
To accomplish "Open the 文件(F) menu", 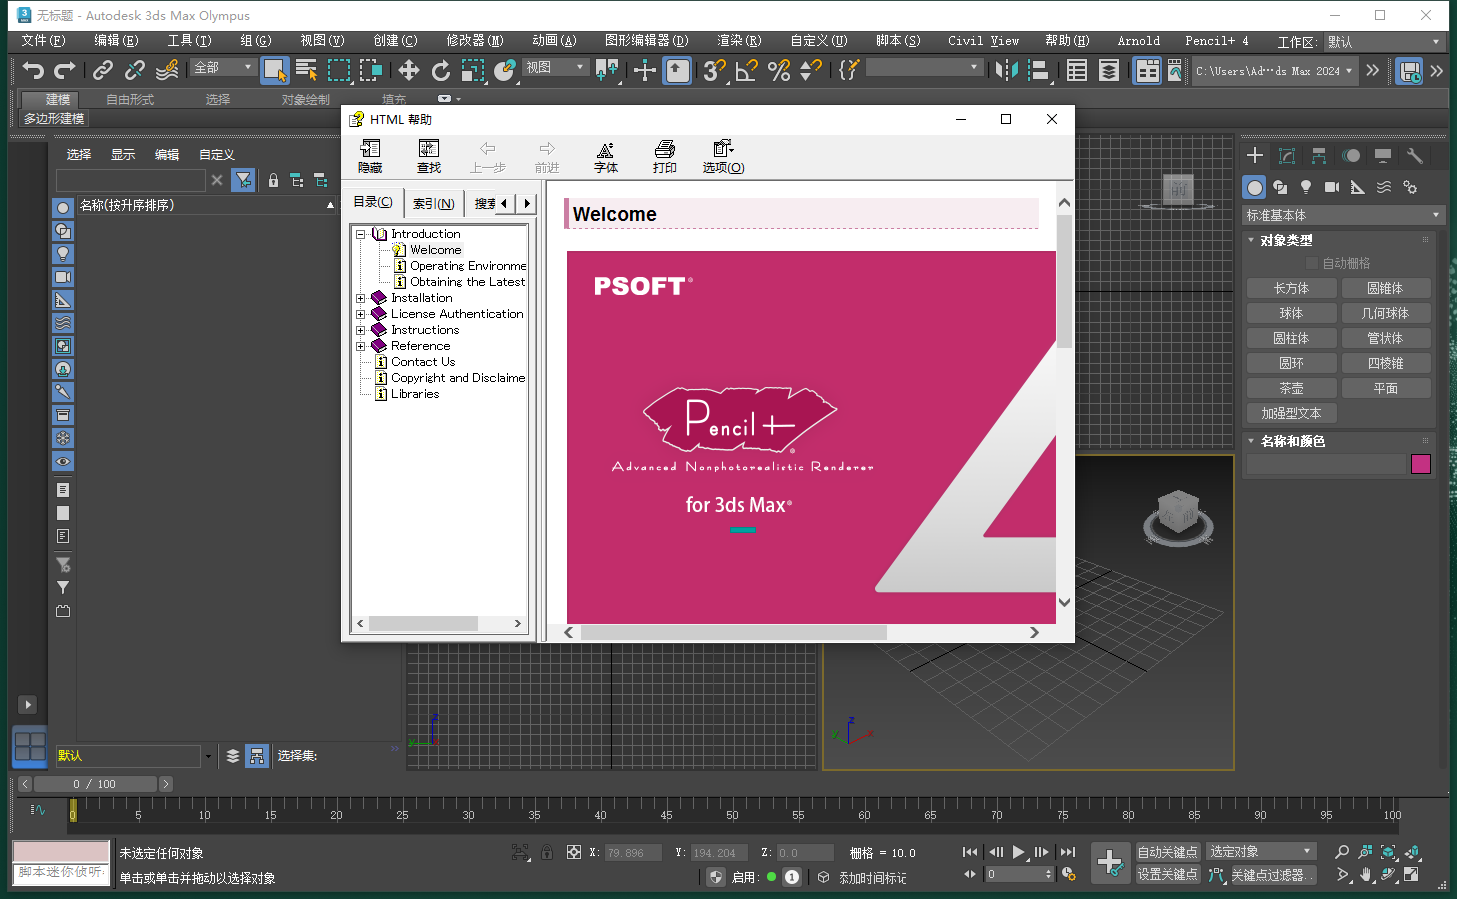I will [43, 41].
